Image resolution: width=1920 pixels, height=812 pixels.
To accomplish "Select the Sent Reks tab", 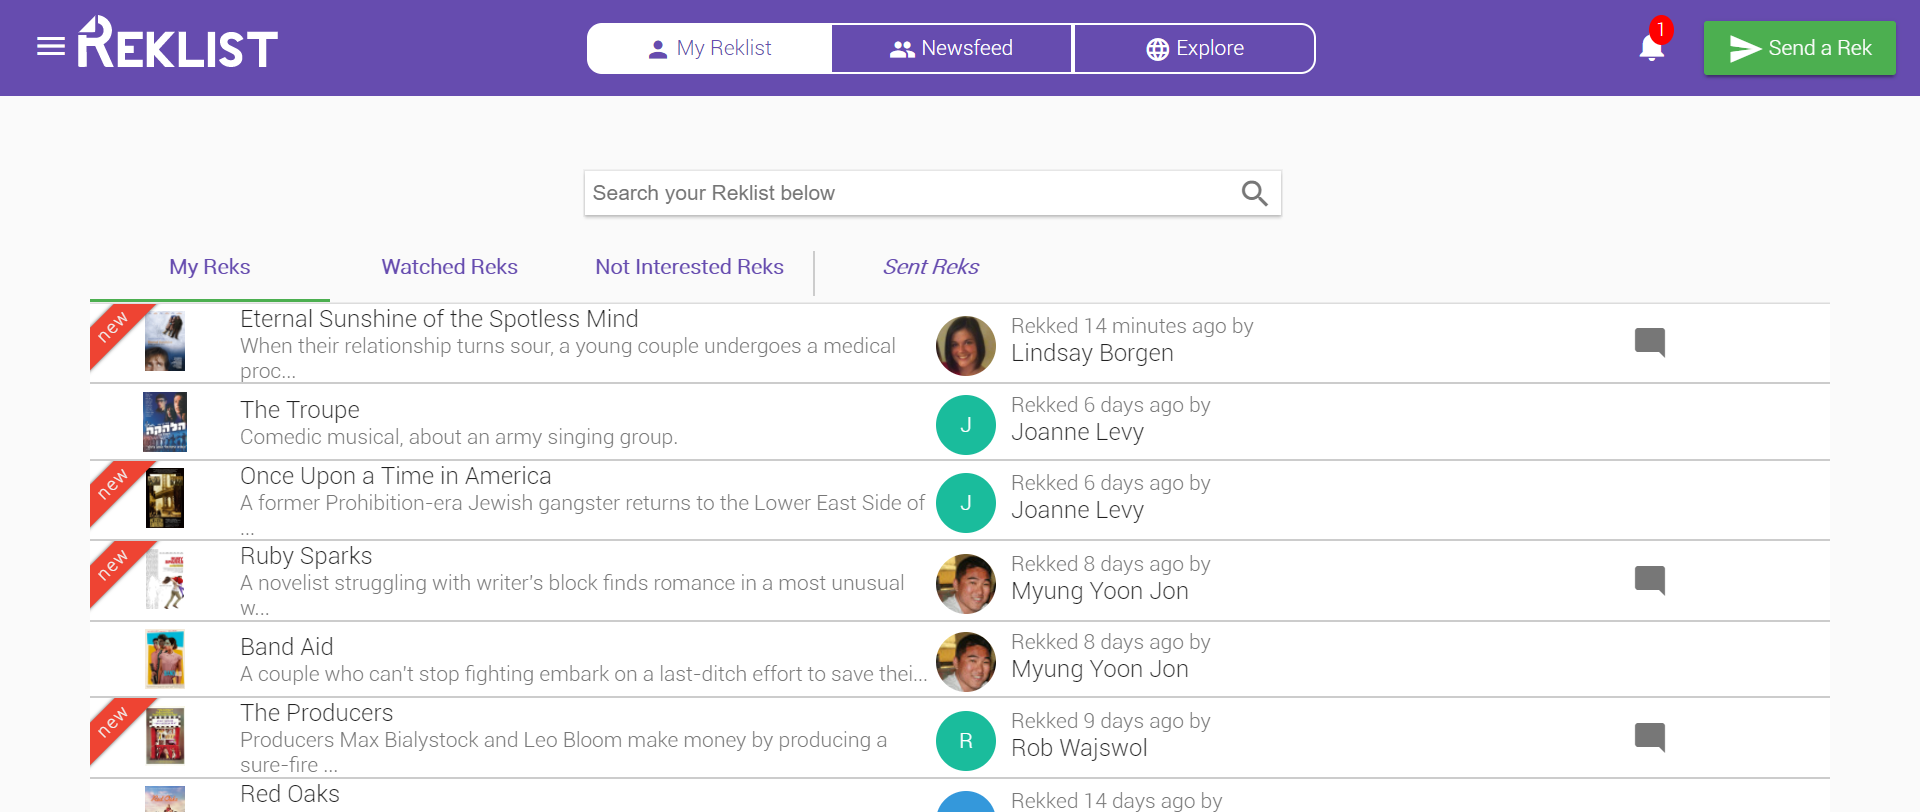I will 931,267.
